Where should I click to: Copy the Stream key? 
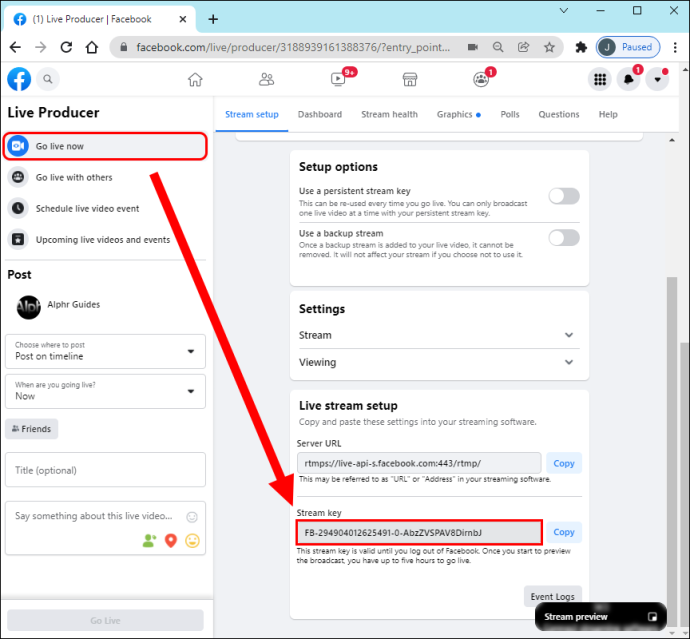pos(564,532)
